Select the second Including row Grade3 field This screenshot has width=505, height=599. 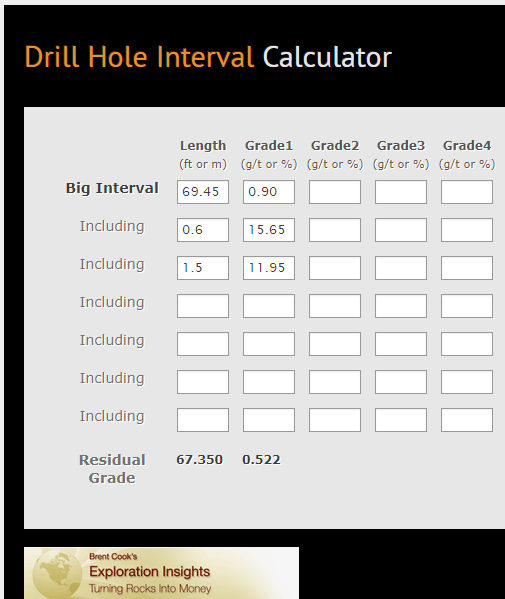click(401, 268)
